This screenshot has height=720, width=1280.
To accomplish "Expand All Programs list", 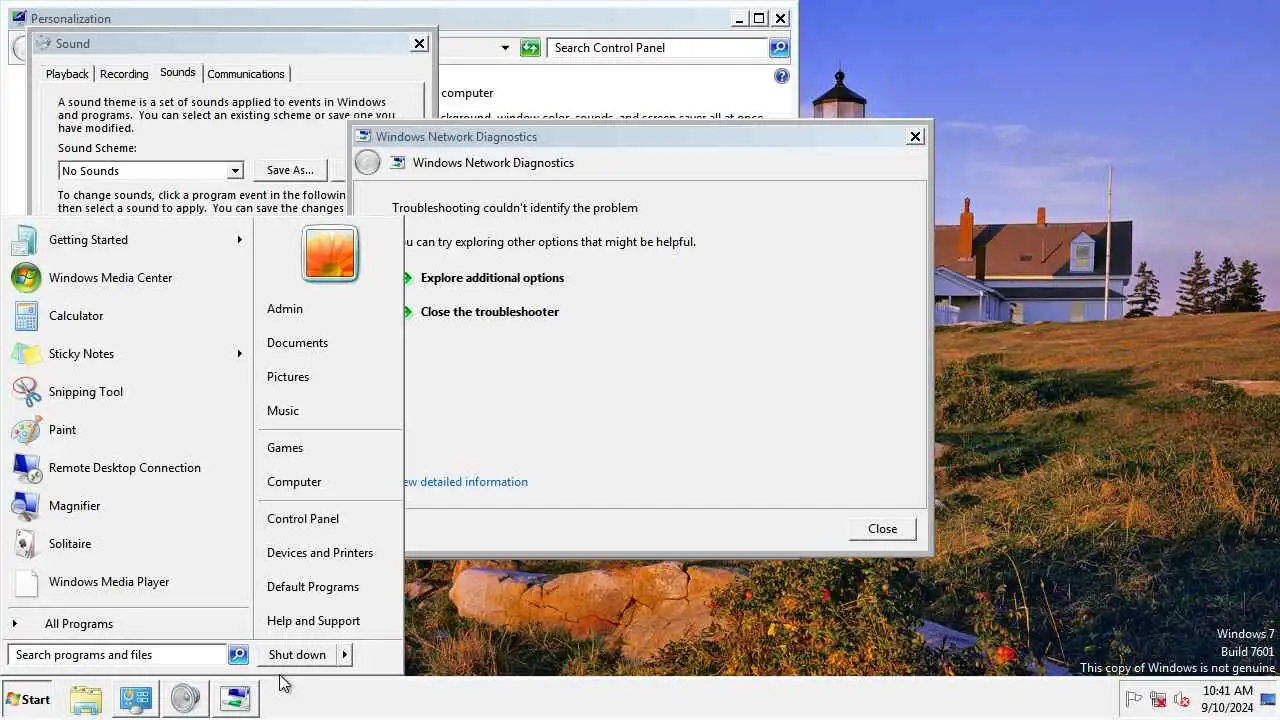I will click(x=79, y=624).
